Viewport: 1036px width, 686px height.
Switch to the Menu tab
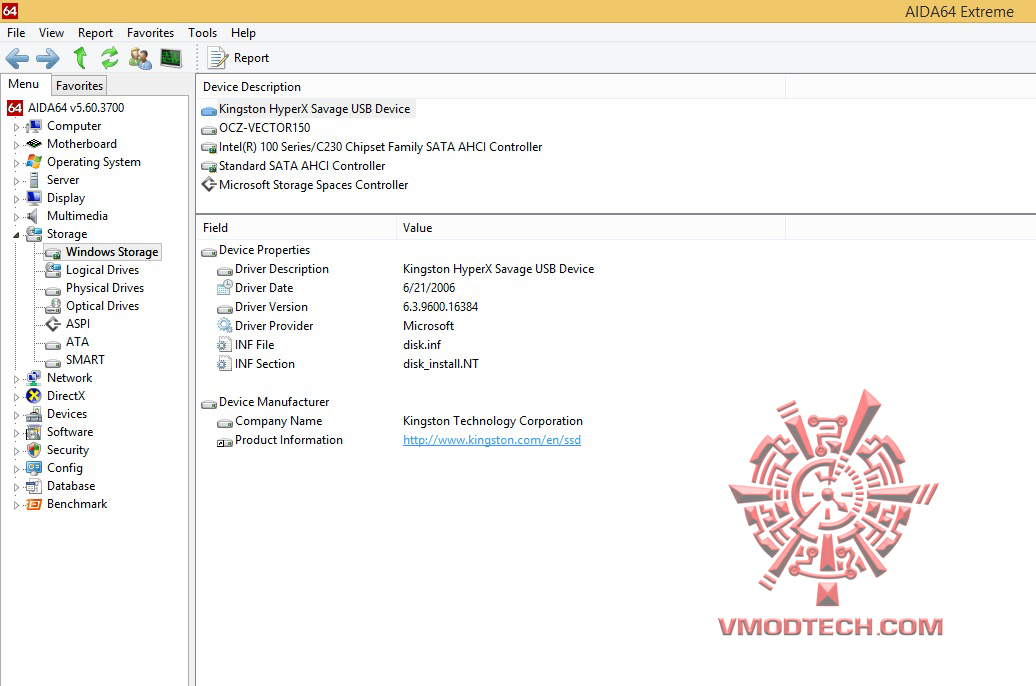coord(24,85)
